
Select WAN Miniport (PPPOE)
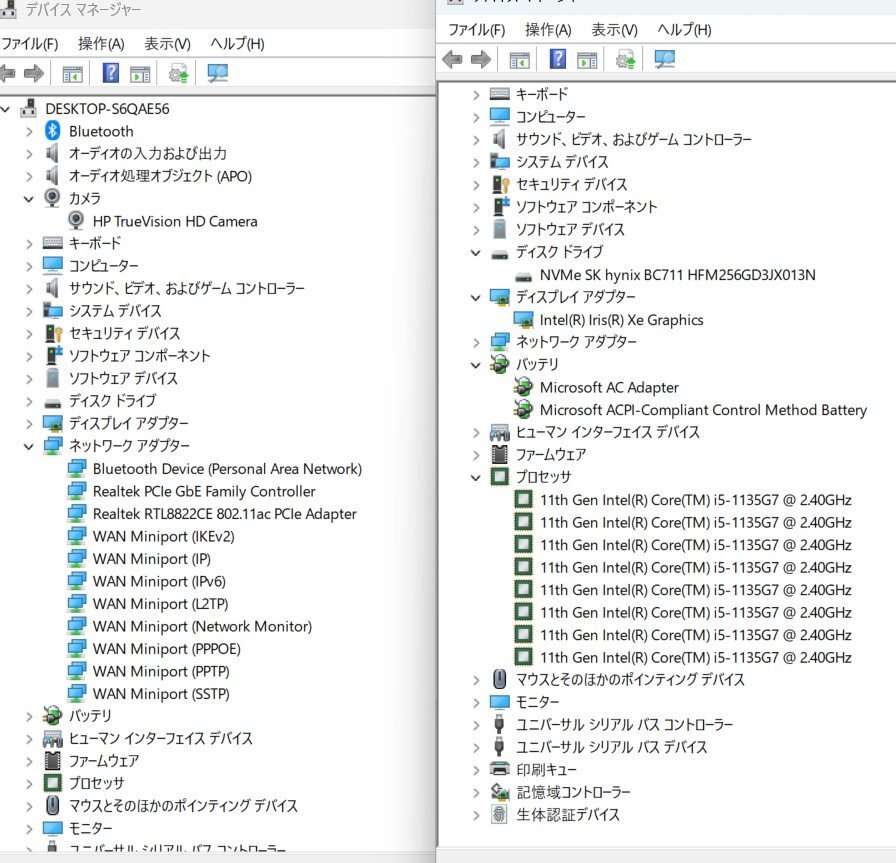coord(166,649)
